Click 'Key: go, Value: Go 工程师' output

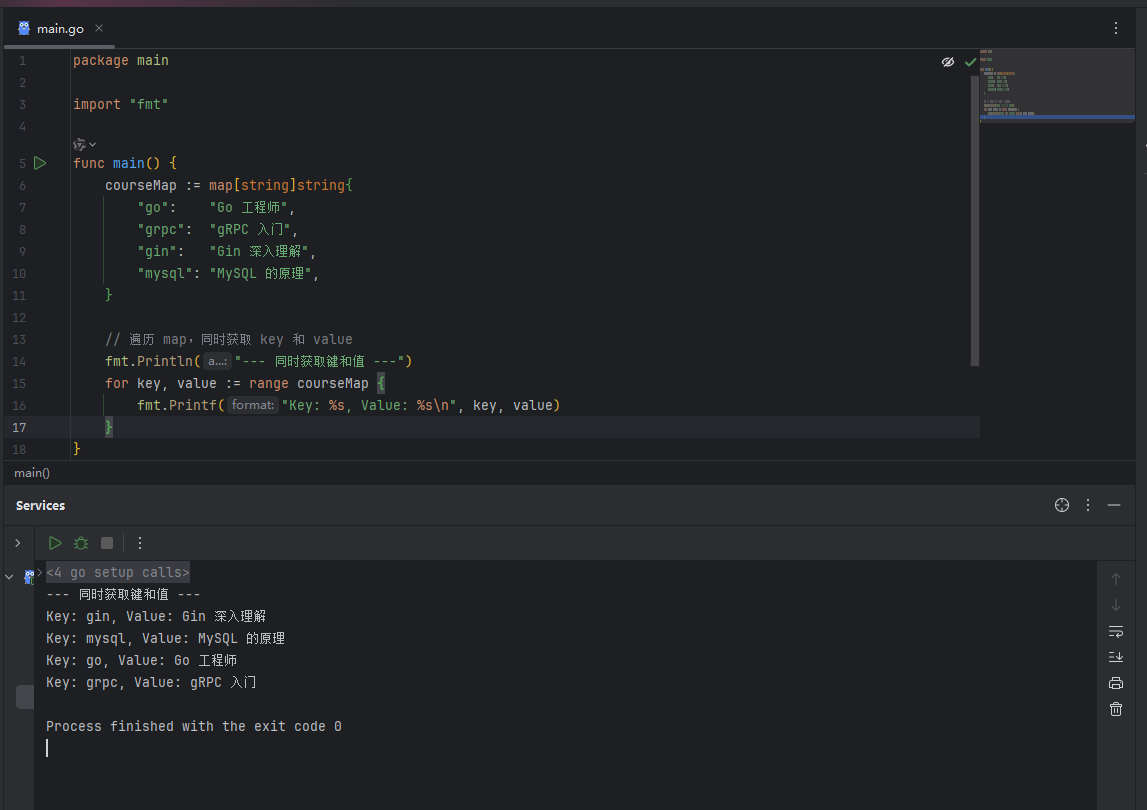141,660
